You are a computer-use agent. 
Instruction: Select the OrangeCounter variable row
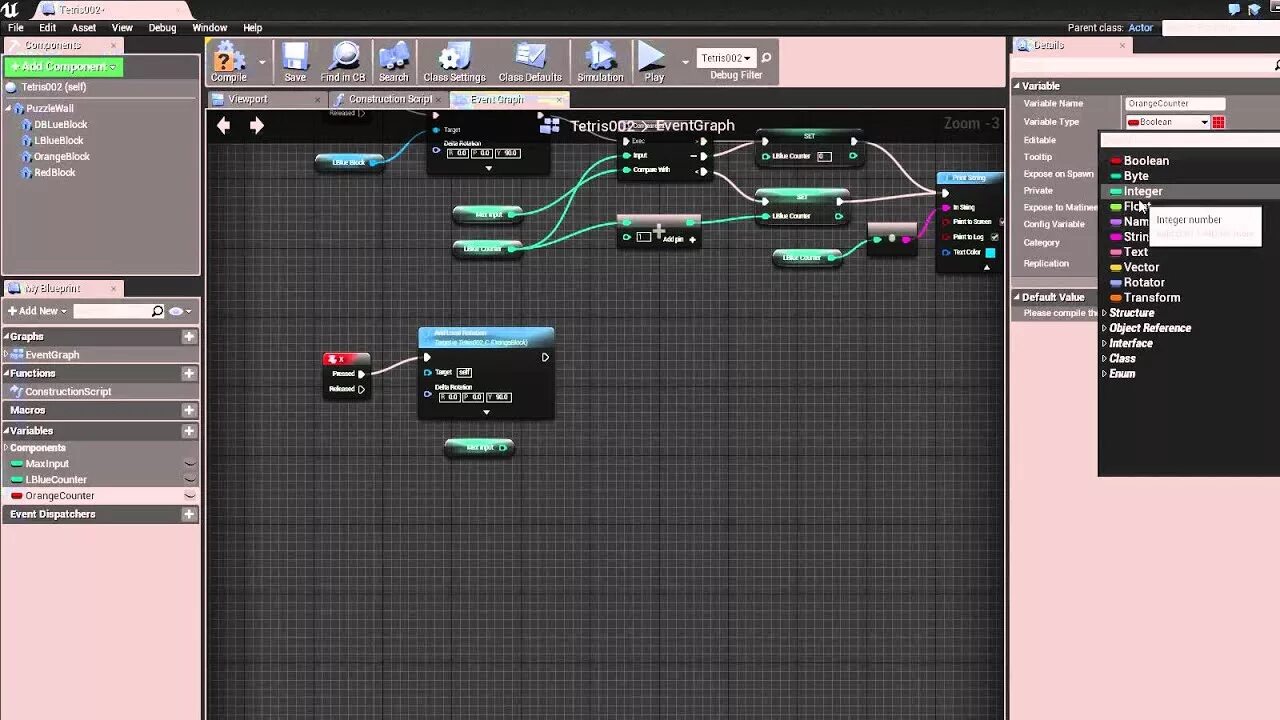tap(100, 496)
